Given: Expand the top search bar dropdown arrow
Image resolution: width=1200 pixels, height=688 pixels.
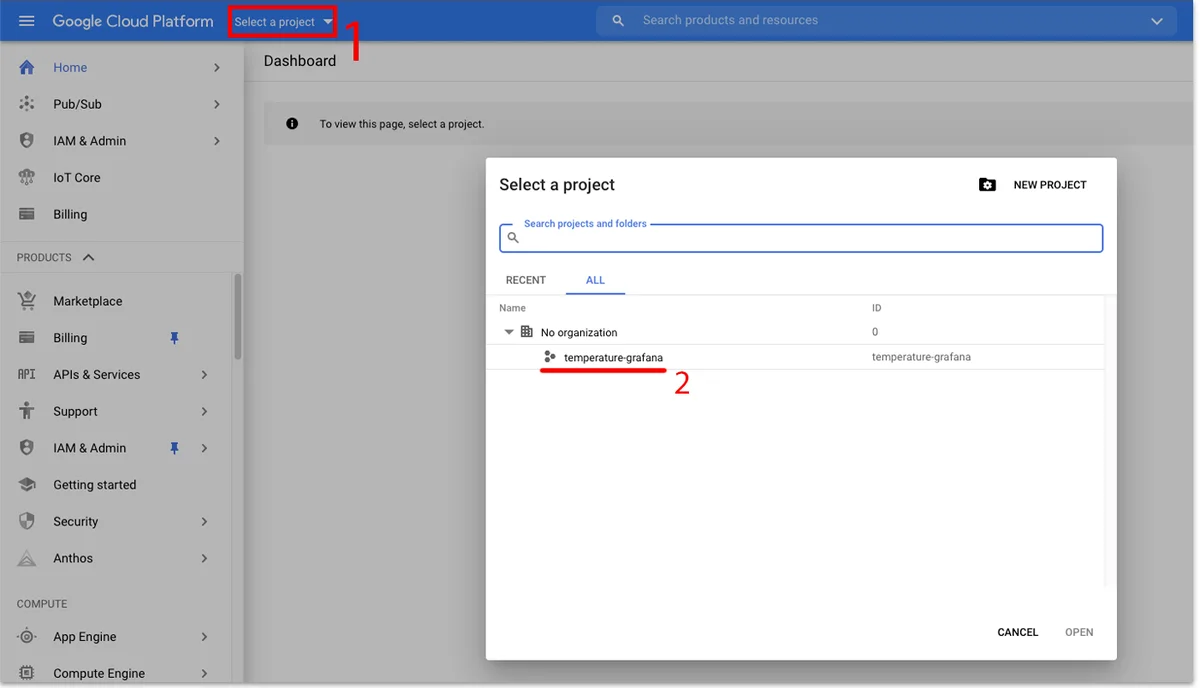Looking at the screenshot, I should (x=1157, y=21).
